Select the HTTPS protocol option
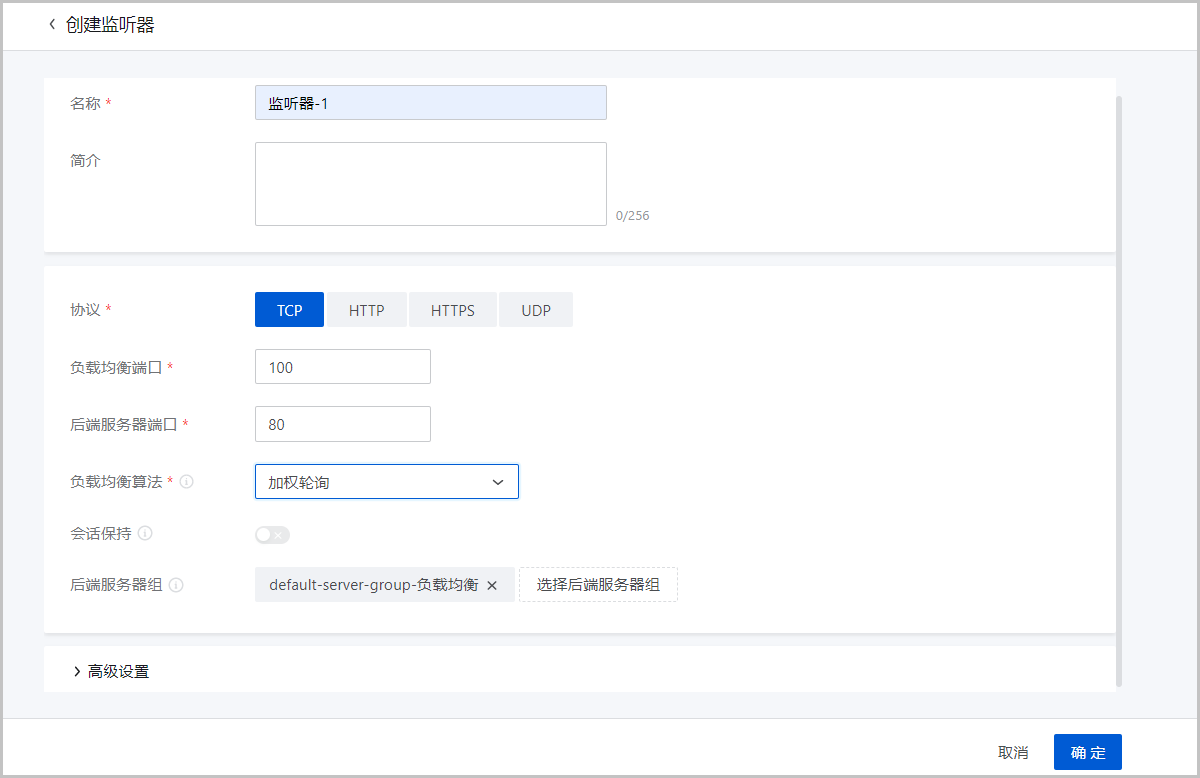This screenshot has width=1200, height=778. tap(452, 310)
